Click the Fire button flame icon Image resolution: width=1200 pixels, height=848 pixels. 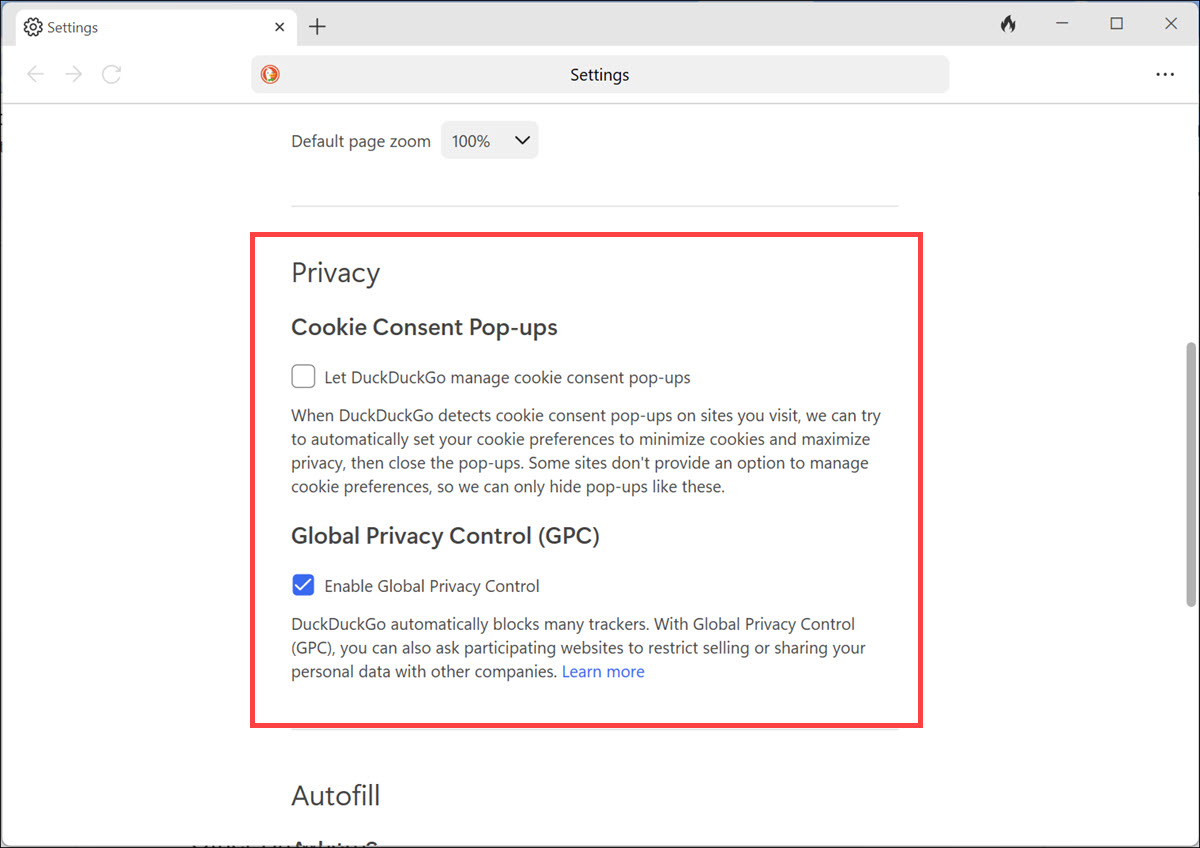pyautogui.click(x=1008, y=25)
